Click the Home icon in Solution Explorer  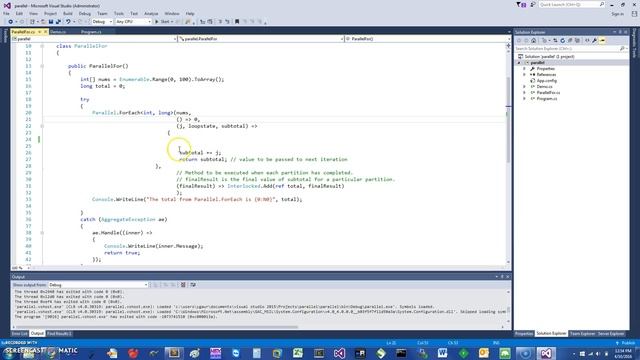533,40
